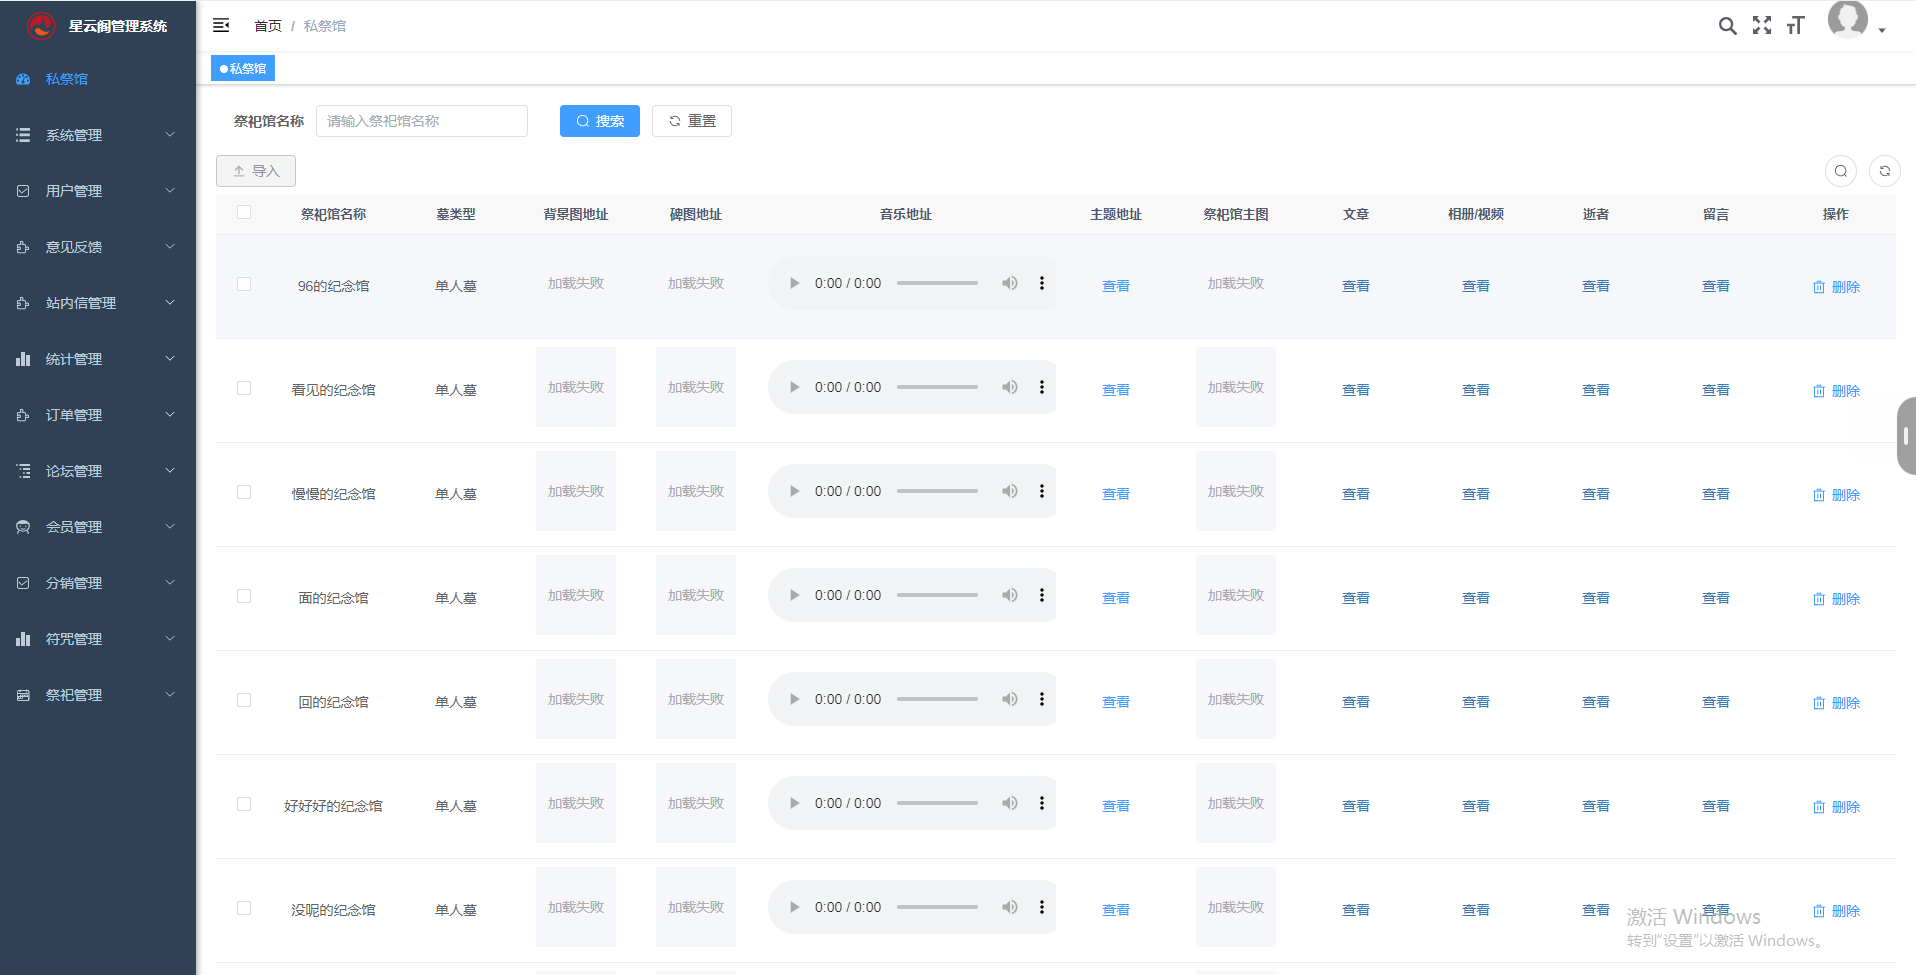Open audio options menu in 回的纪念馆 row
The image size is (1916, 975).
pos(1042,699)
